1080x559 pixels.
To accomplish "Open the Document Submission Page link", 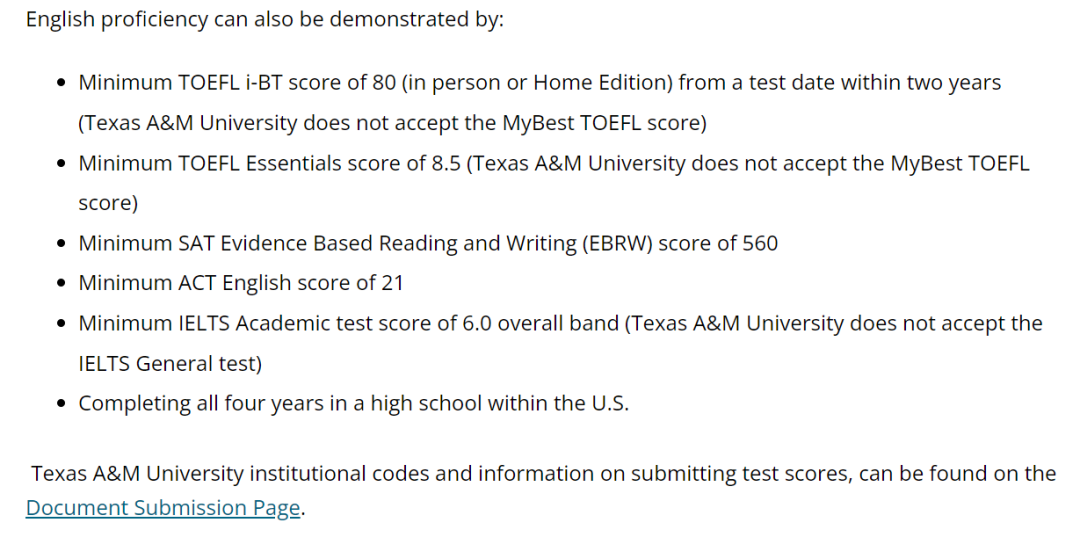I will pyautogui.click(x=163, y=508).
